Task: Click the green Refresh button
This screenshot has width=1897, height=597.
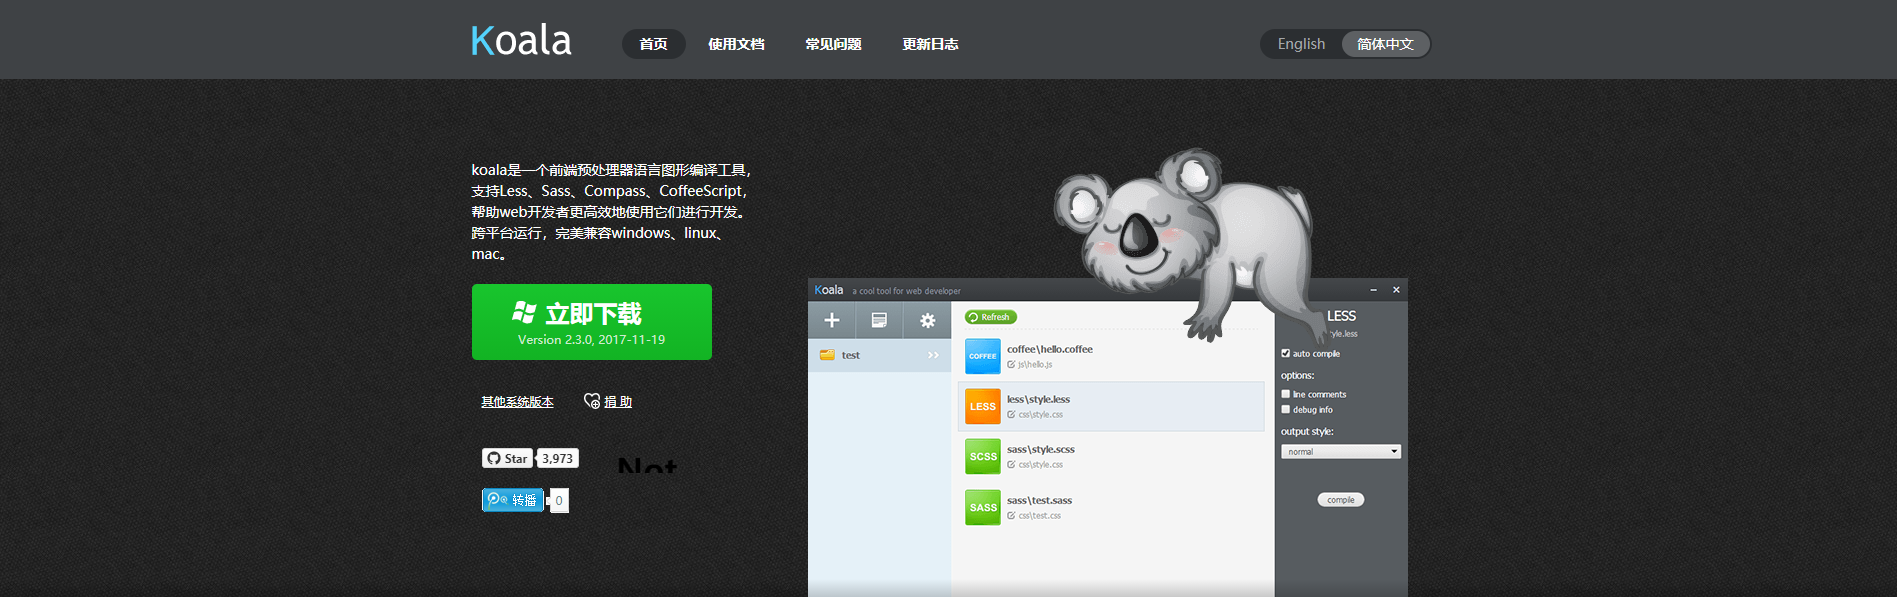Action: click(x=990, y=317)
